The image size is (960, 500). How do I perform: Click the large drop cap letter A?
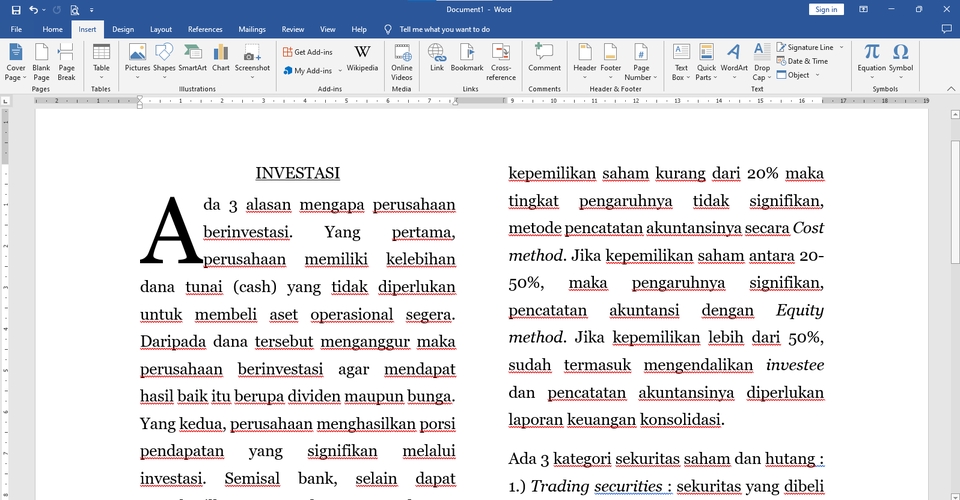coord(171,231)
